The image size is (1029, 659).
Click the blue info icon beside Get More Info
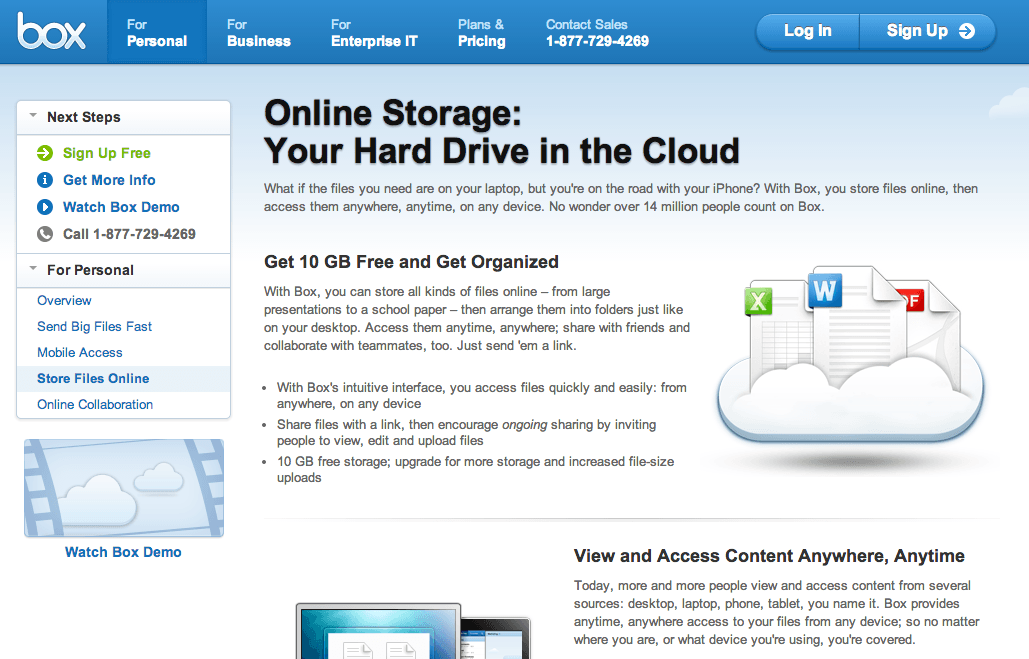(45, 180)
